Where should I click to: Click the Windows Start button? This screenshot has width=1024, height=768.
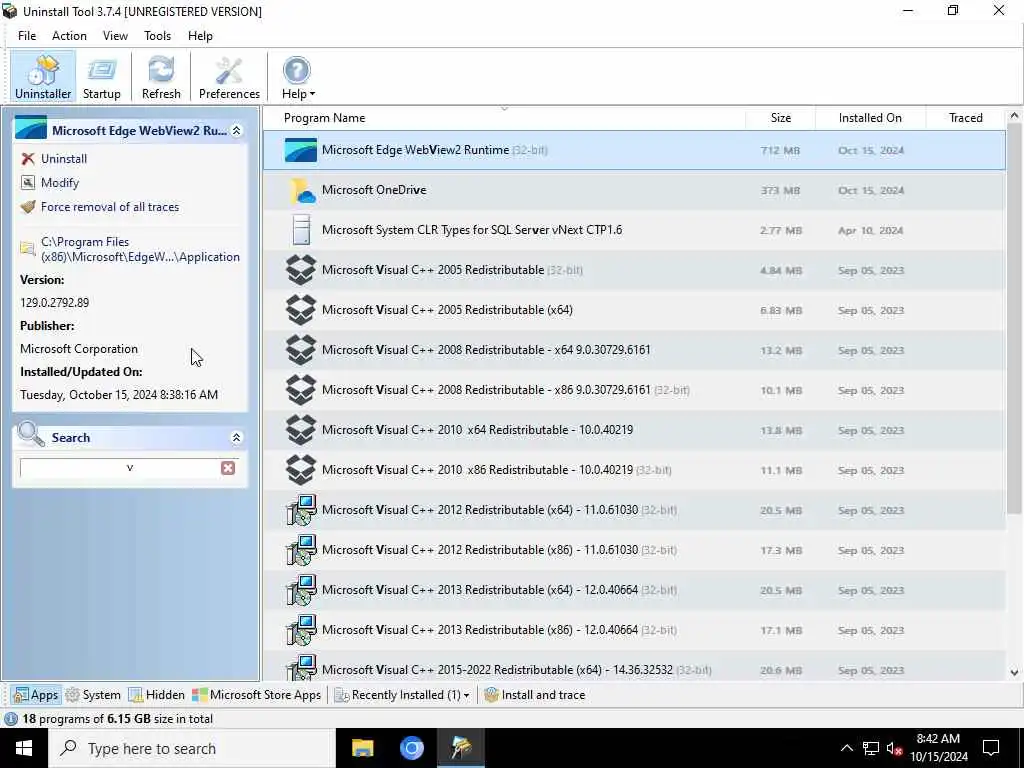24,748
